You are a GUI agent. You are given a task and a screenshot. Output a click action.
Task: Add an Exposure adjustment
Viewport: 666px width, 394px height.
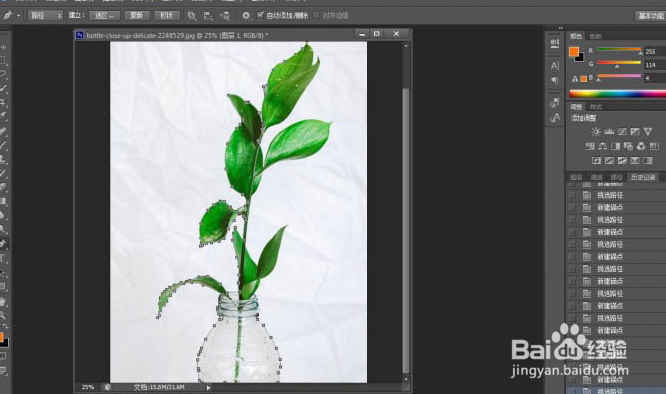click(635, 132)
